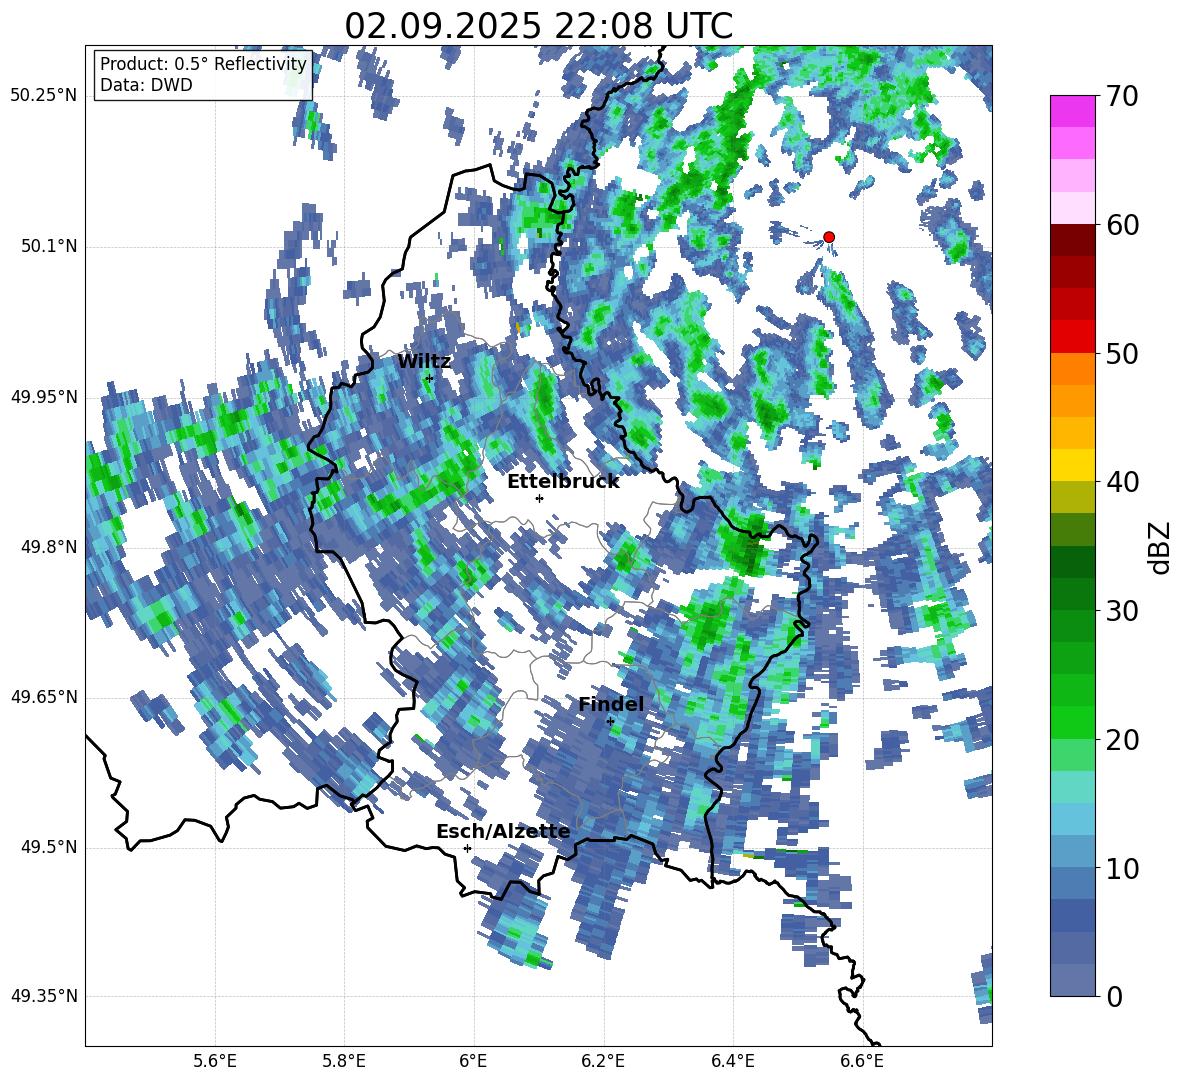Viewport: 1184px width, 1081px height.
Task: Click the 6°E longitude tick label
Action: pyautogui.click(x=473, y=1061)
